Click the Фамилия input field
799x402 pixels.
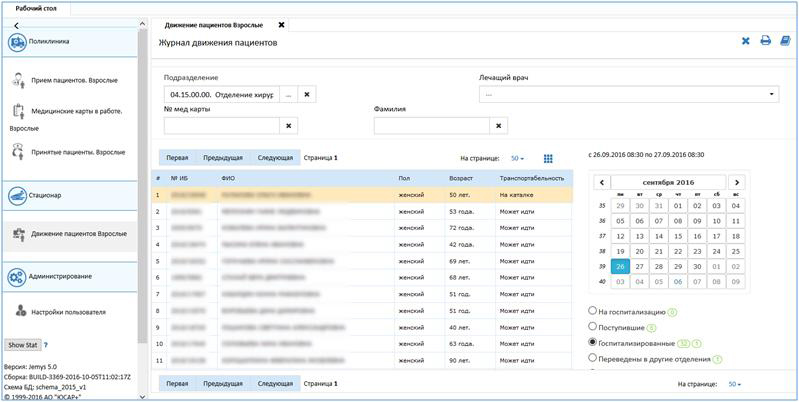[432, 126]
